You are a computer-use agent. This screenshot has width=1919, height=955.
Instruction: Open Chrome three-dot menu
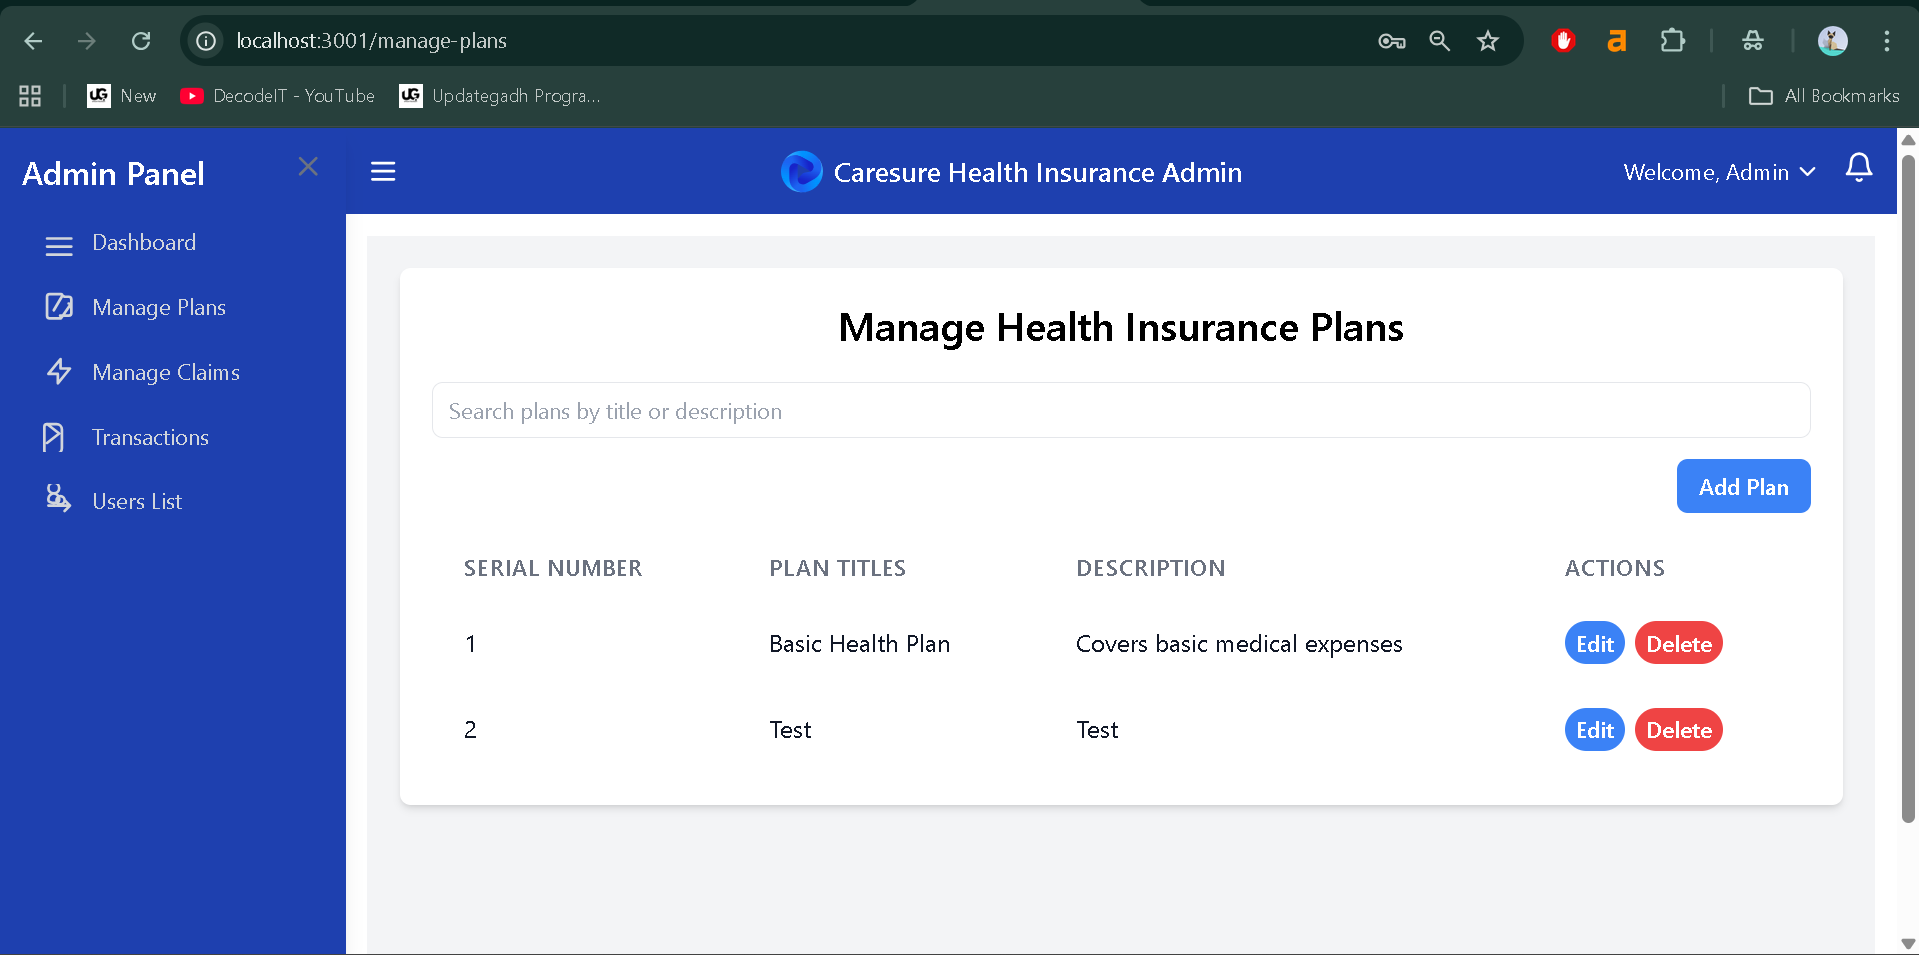[1886, 41]
